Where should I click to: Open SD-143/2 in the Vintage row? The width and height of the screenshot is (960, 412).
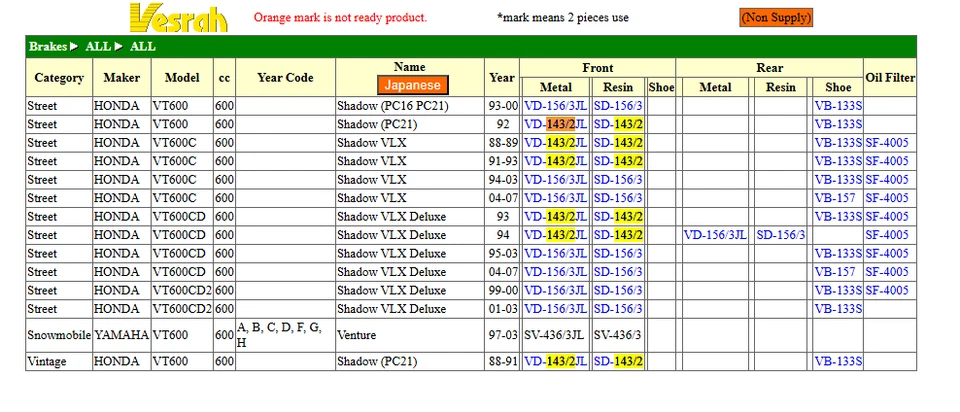click(618, 362)
